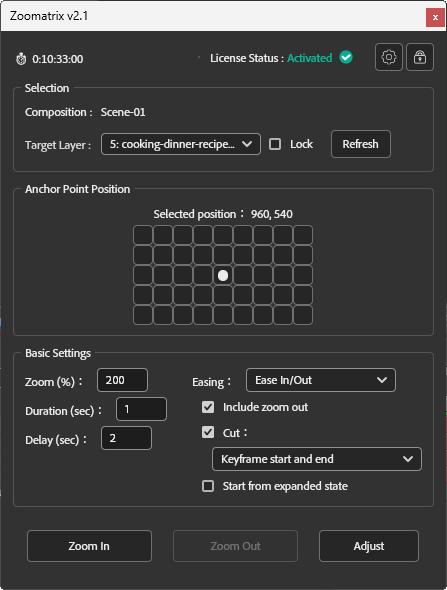Click the Activated license status text
The width and height of the screenshot is (447, 590).
(x=310, y=58)
